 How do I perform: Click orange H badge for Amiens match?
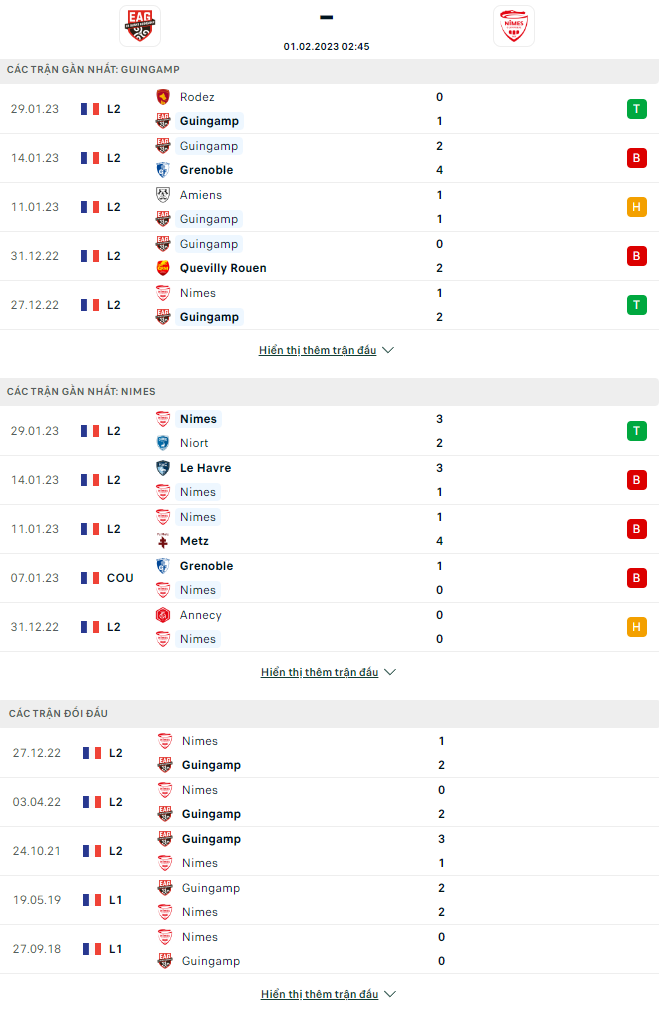pos(636,207)
